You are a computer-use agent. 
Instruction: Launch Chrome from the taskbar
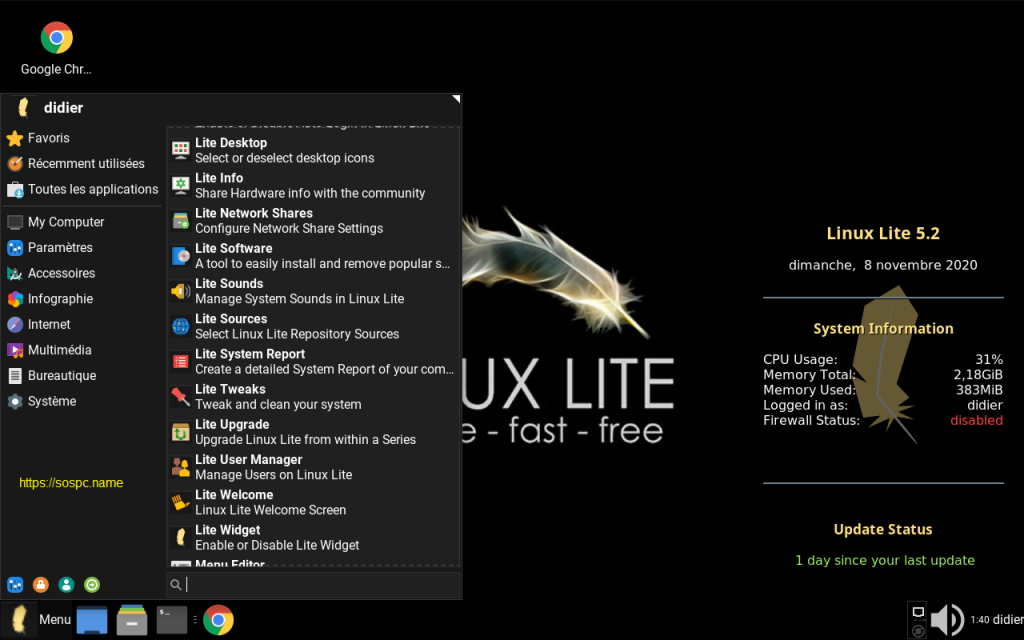(218, 620)
